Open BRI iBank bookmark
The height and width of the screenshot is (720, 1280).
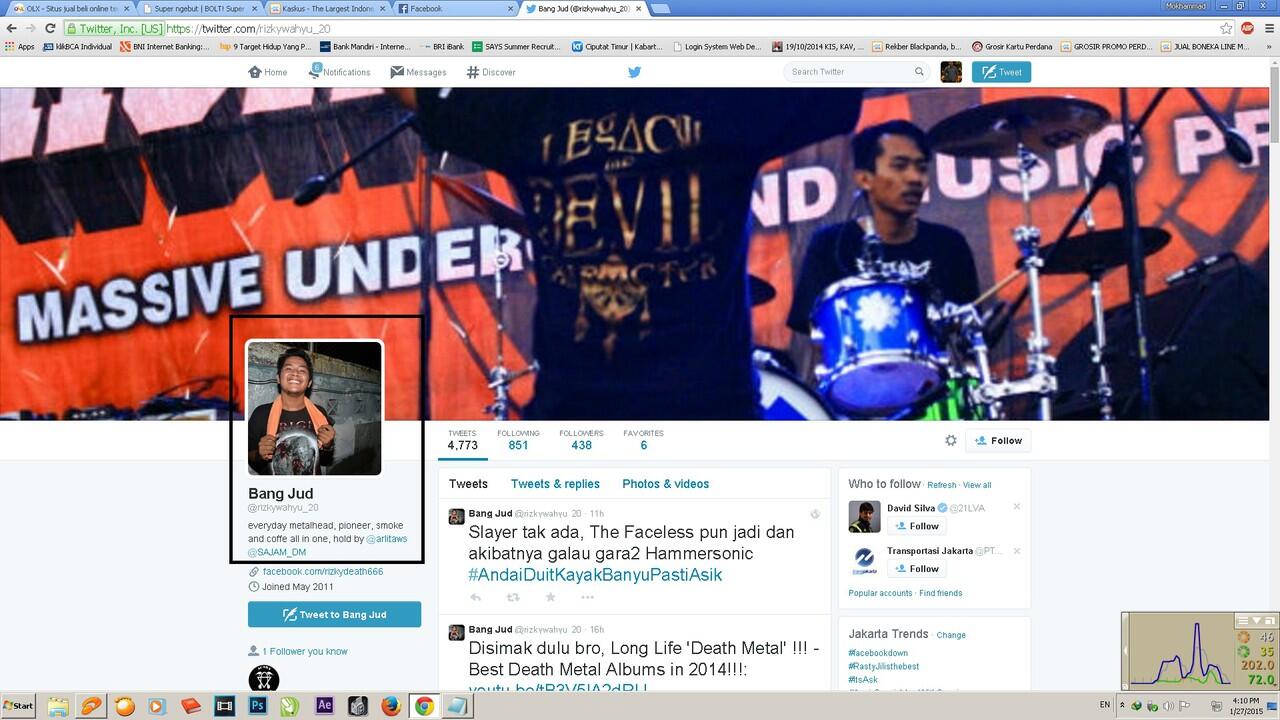click(x=442, y=46)
